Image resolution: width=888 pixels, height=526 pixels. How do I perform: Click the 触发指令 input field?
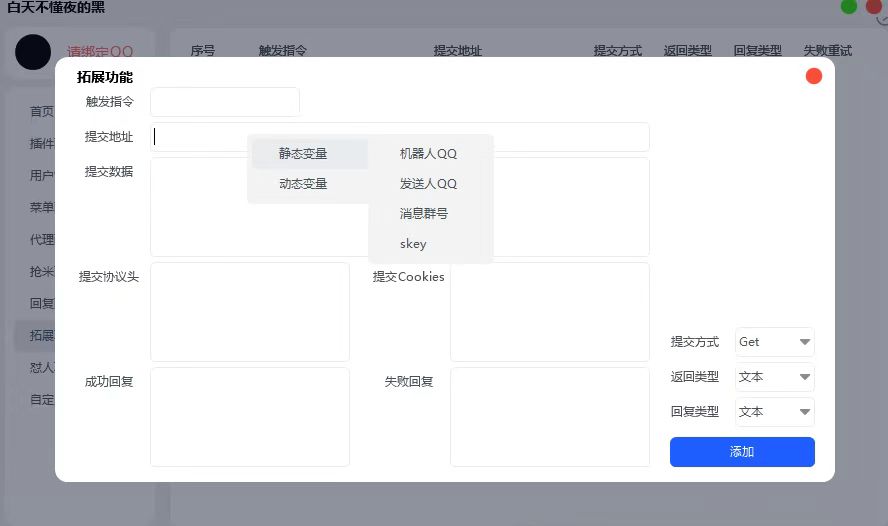pos(225,102)
